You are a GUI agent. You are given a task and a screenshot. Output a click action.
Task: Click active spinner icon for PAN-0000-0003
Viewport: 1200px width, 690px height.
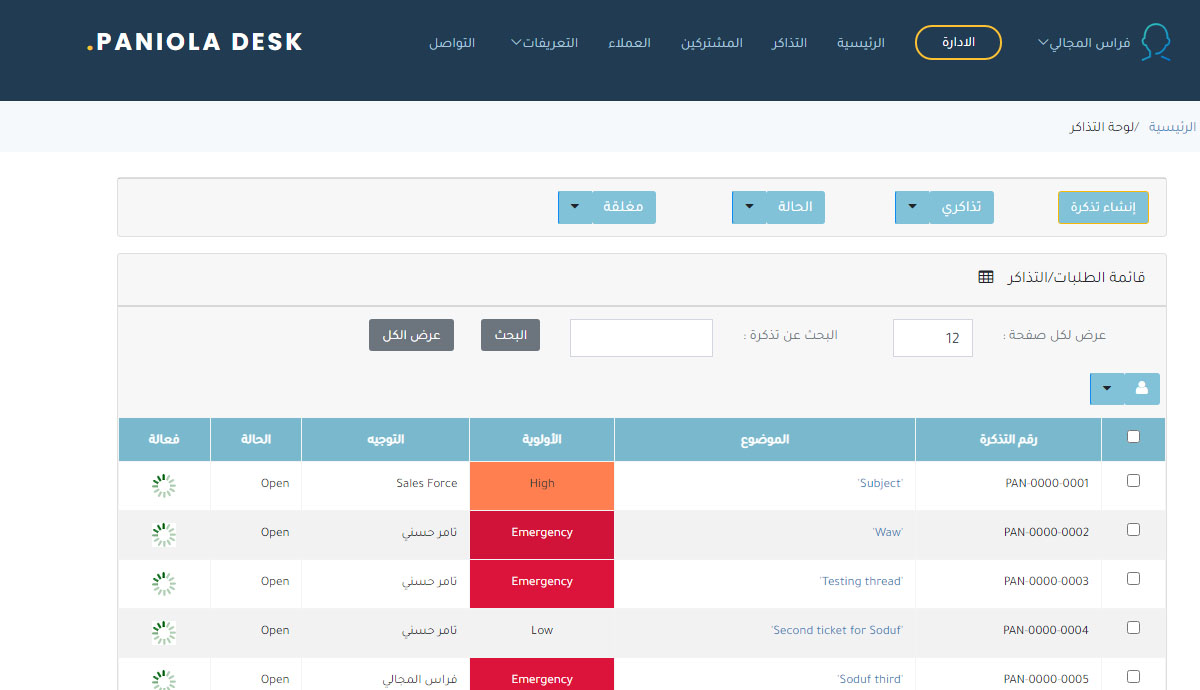pyautogui.click(x=164, y=583)
